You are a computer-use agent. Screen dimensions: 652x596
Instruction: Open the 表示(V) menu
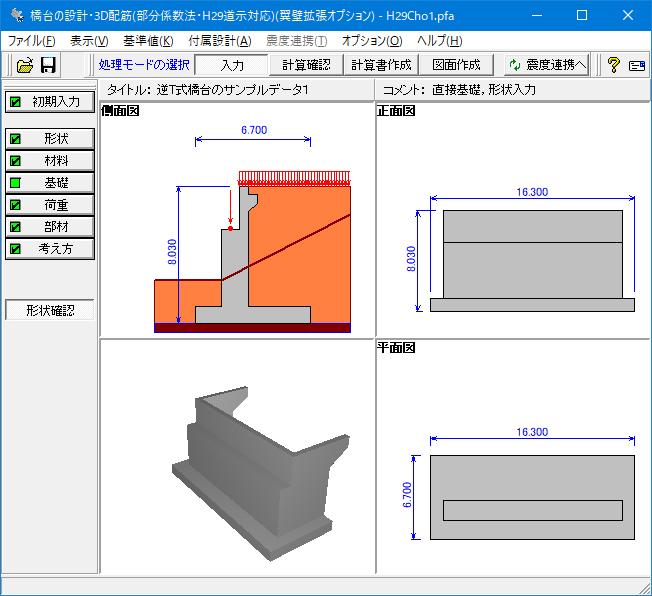[x=89, y=41]
